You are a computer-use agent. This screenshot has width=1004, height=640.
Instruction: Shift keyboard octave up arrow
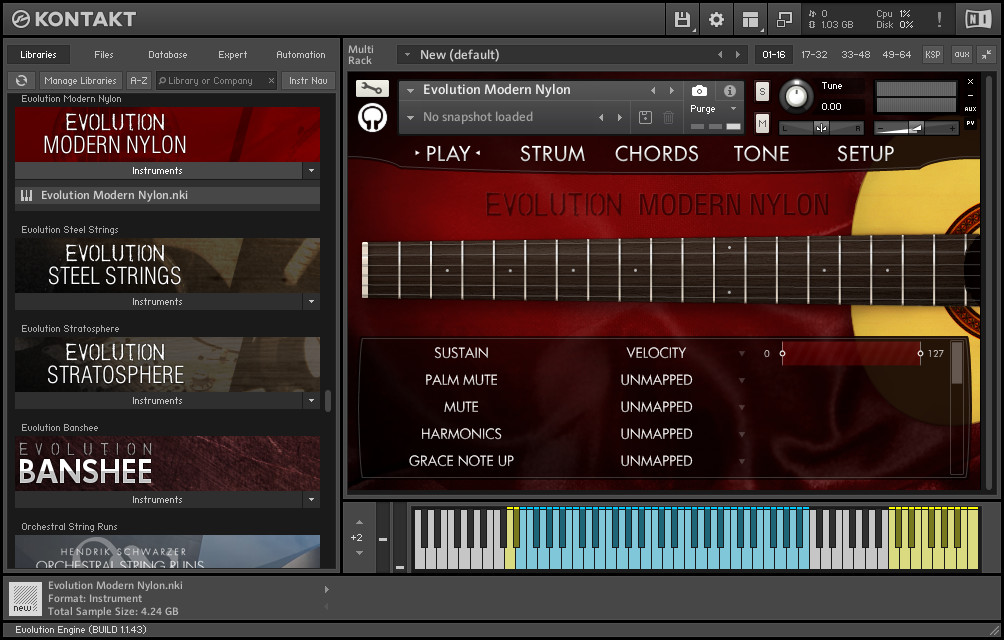(359, 522)
